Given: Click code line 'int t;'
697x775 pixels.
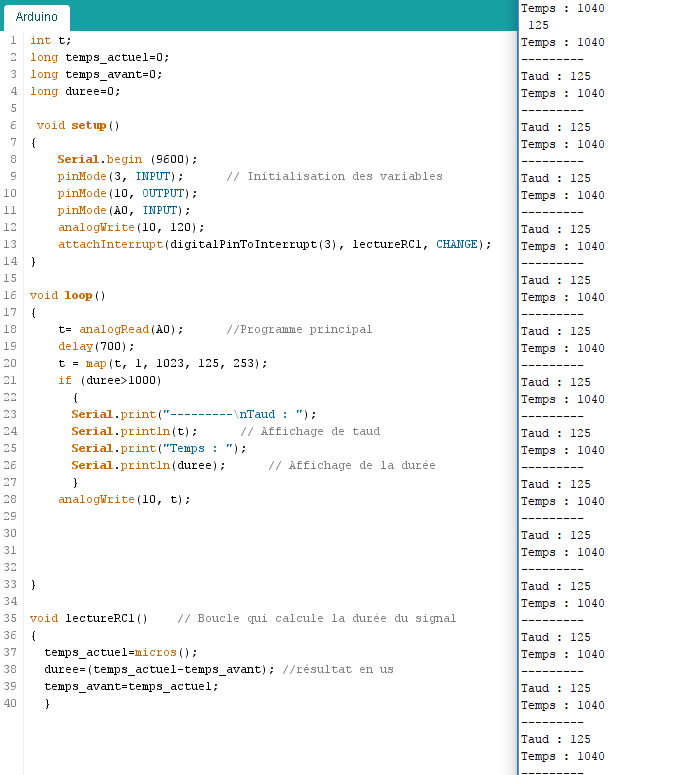Looking at the screenshot, I should tap(50, 41).
